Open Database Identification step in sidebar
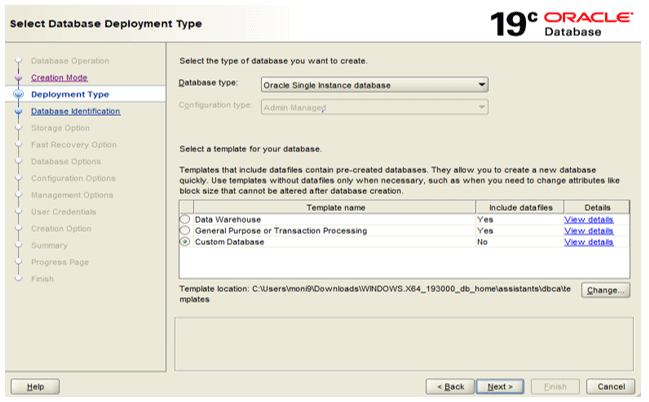Viewport: 649px width, 402px height. (x=75, y=111)
